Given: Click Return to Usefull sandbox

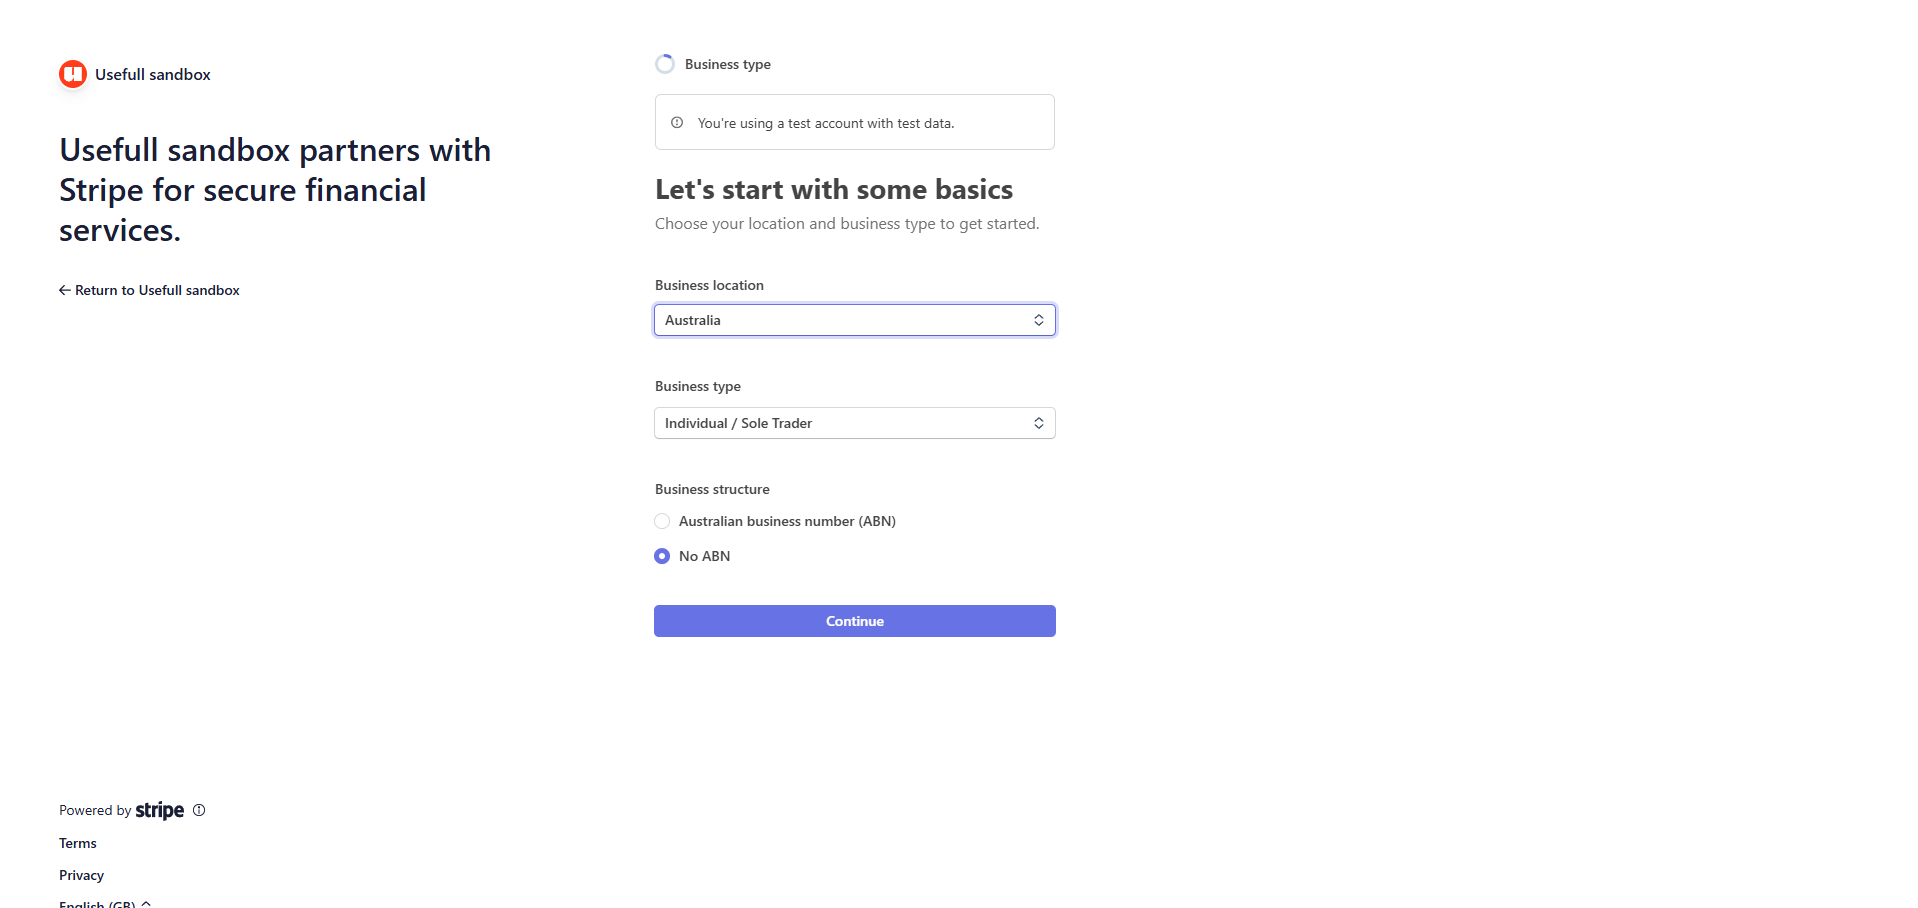Looking at the screenshot, I should [x=156, y=290].
